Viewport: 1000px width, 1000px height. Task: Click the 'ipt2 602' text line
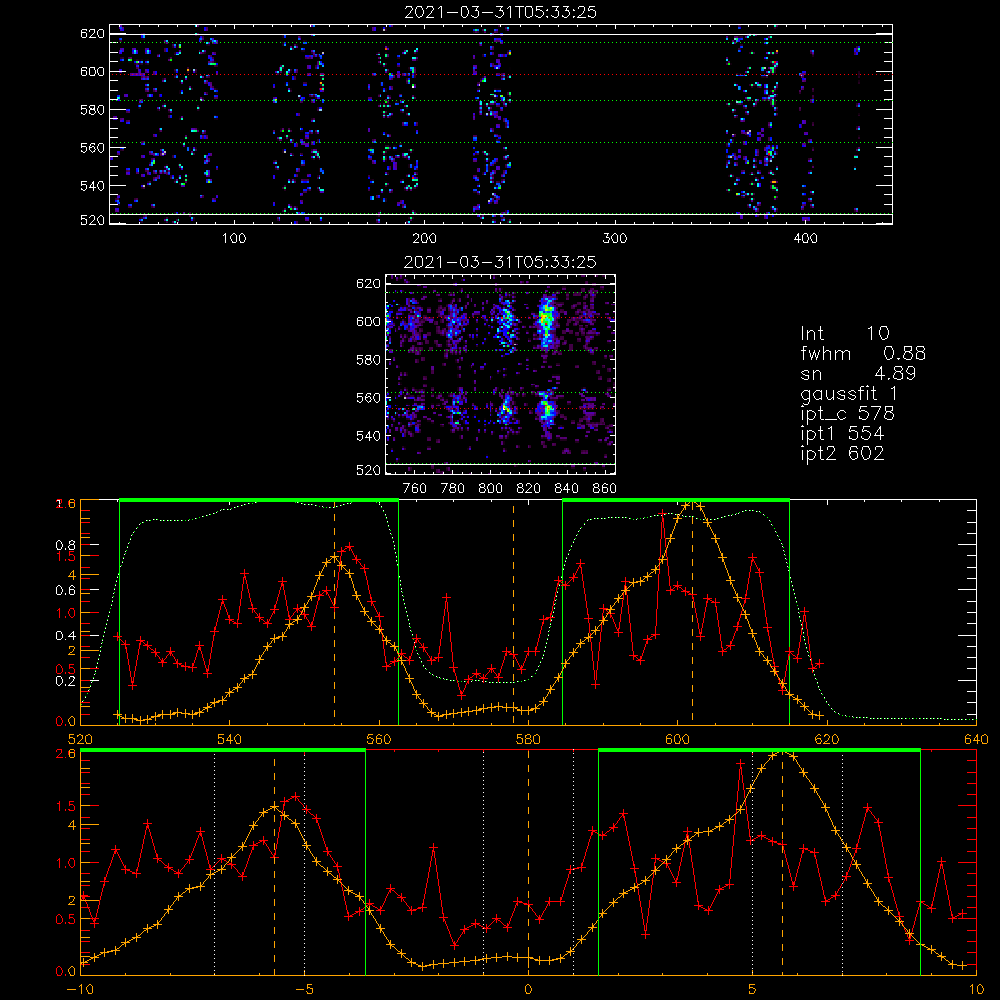coord(842,453)
